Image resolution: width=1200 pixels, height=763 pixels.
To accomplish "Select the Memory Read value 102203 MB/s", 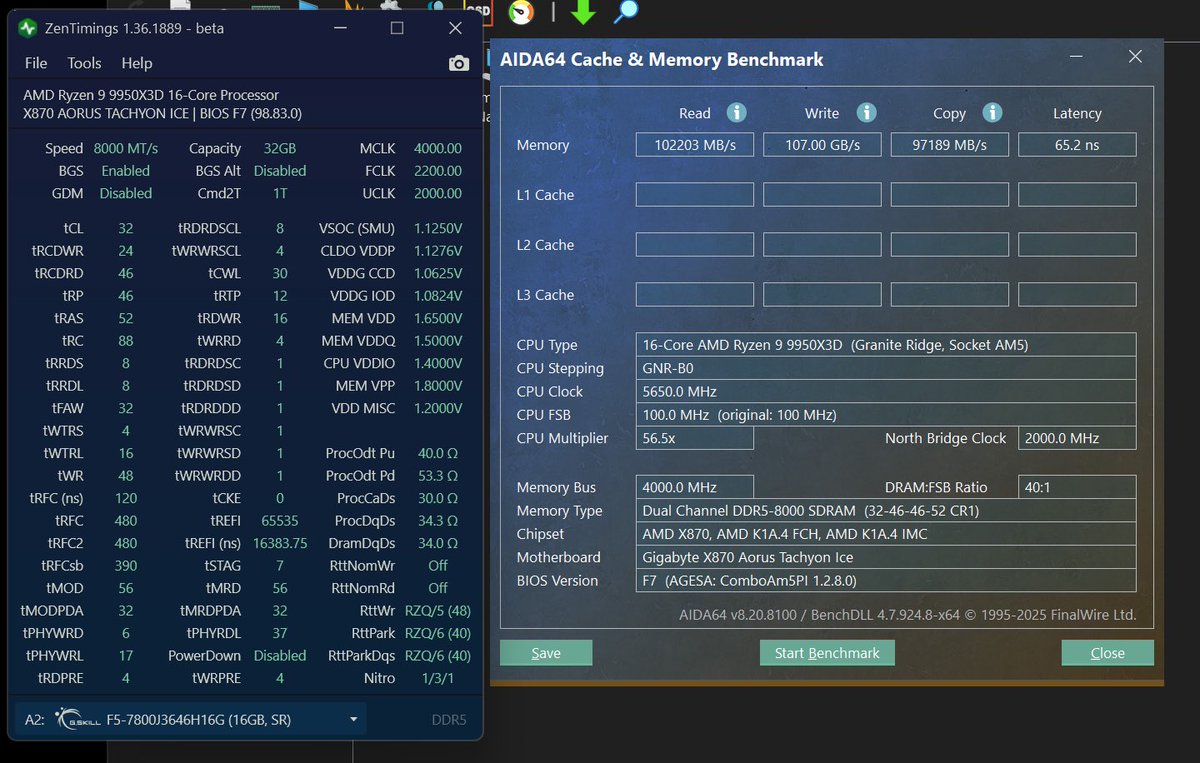I will pyautogui.click(x=695, y=145).
